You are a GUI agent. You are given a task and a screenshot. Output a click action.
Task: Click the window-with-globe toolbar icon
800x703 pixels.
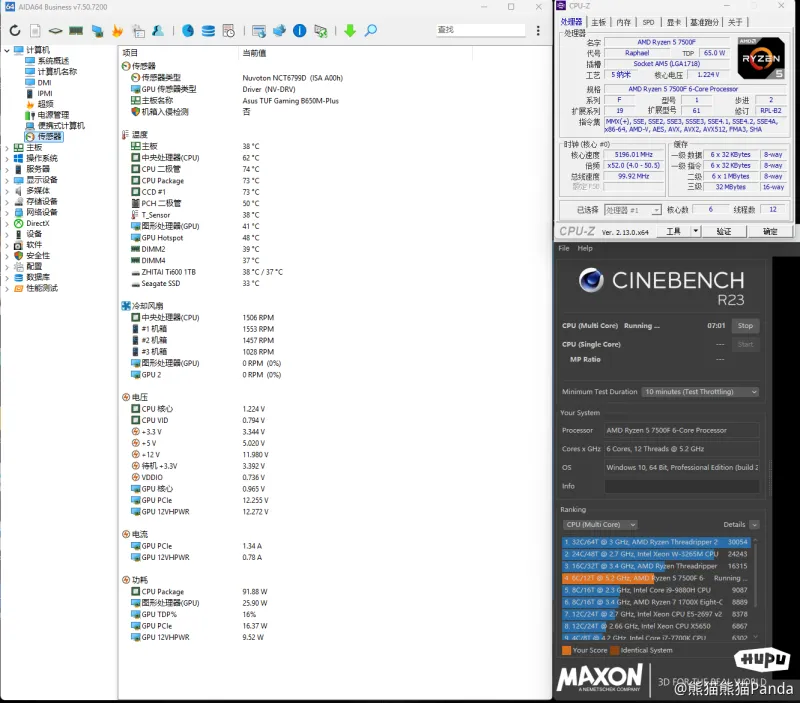(259, 31)
